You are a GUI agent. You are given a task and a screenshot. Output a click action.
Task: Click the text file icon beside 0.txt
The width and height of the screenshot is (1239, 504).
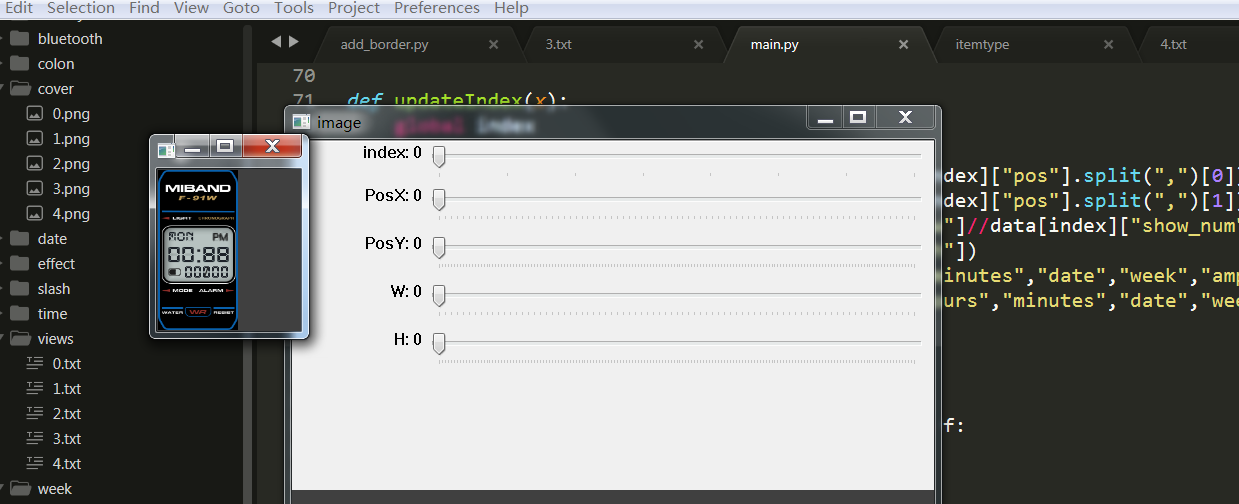coord(35,364)
